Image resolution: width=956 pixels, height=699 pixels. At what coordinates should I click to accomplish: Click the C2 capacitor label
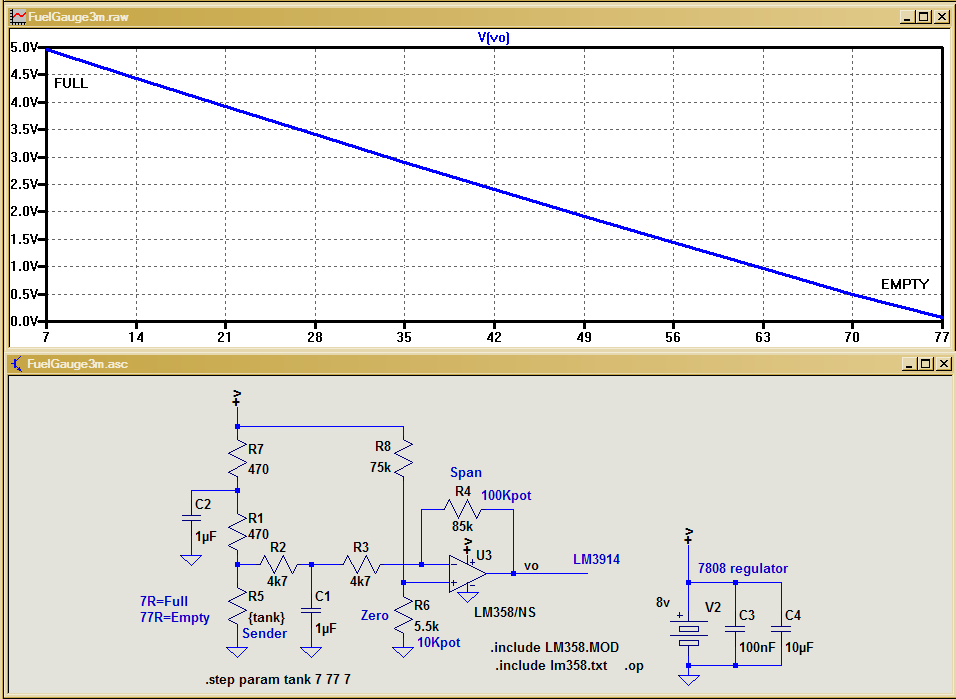pos(203,504)
